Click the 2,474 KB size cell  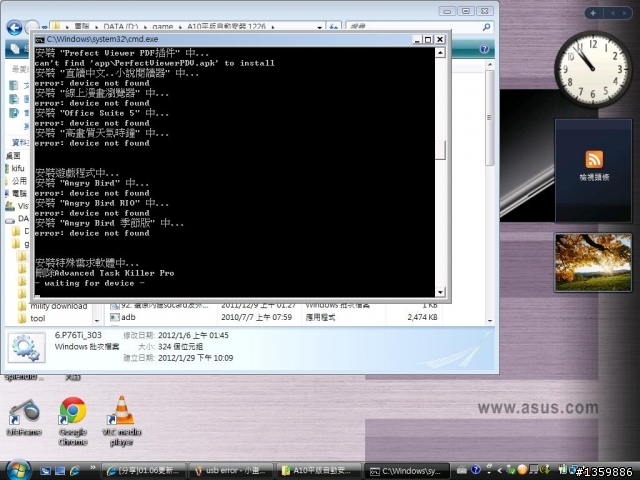[x=422, y=317]
